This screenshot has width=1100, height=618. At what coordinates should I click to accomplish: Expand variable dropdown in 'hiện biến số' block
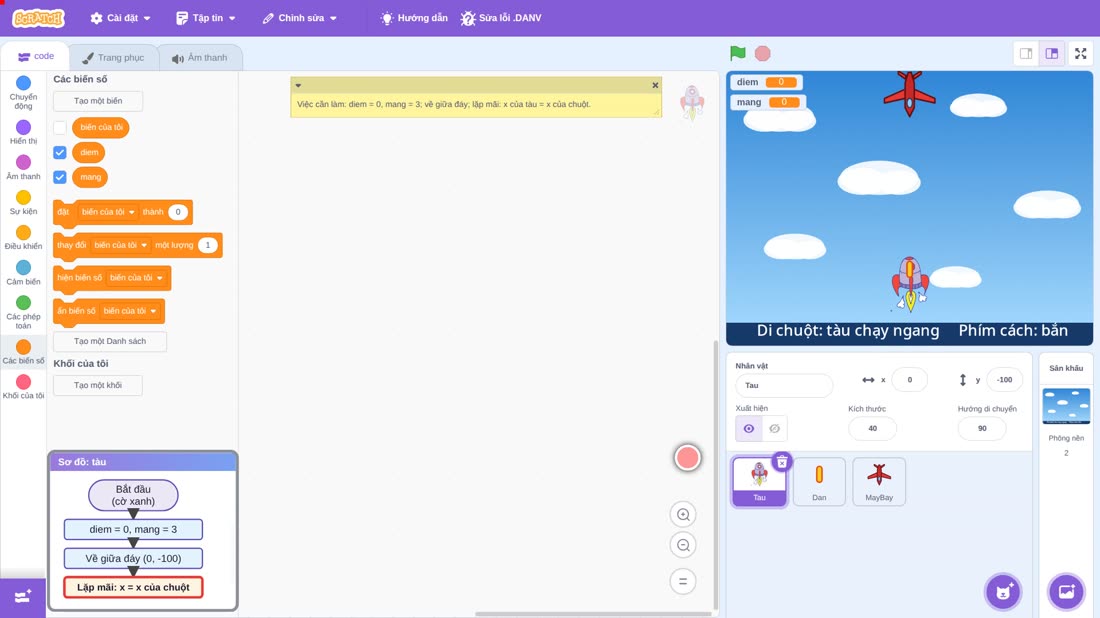[x=136, y=278]
